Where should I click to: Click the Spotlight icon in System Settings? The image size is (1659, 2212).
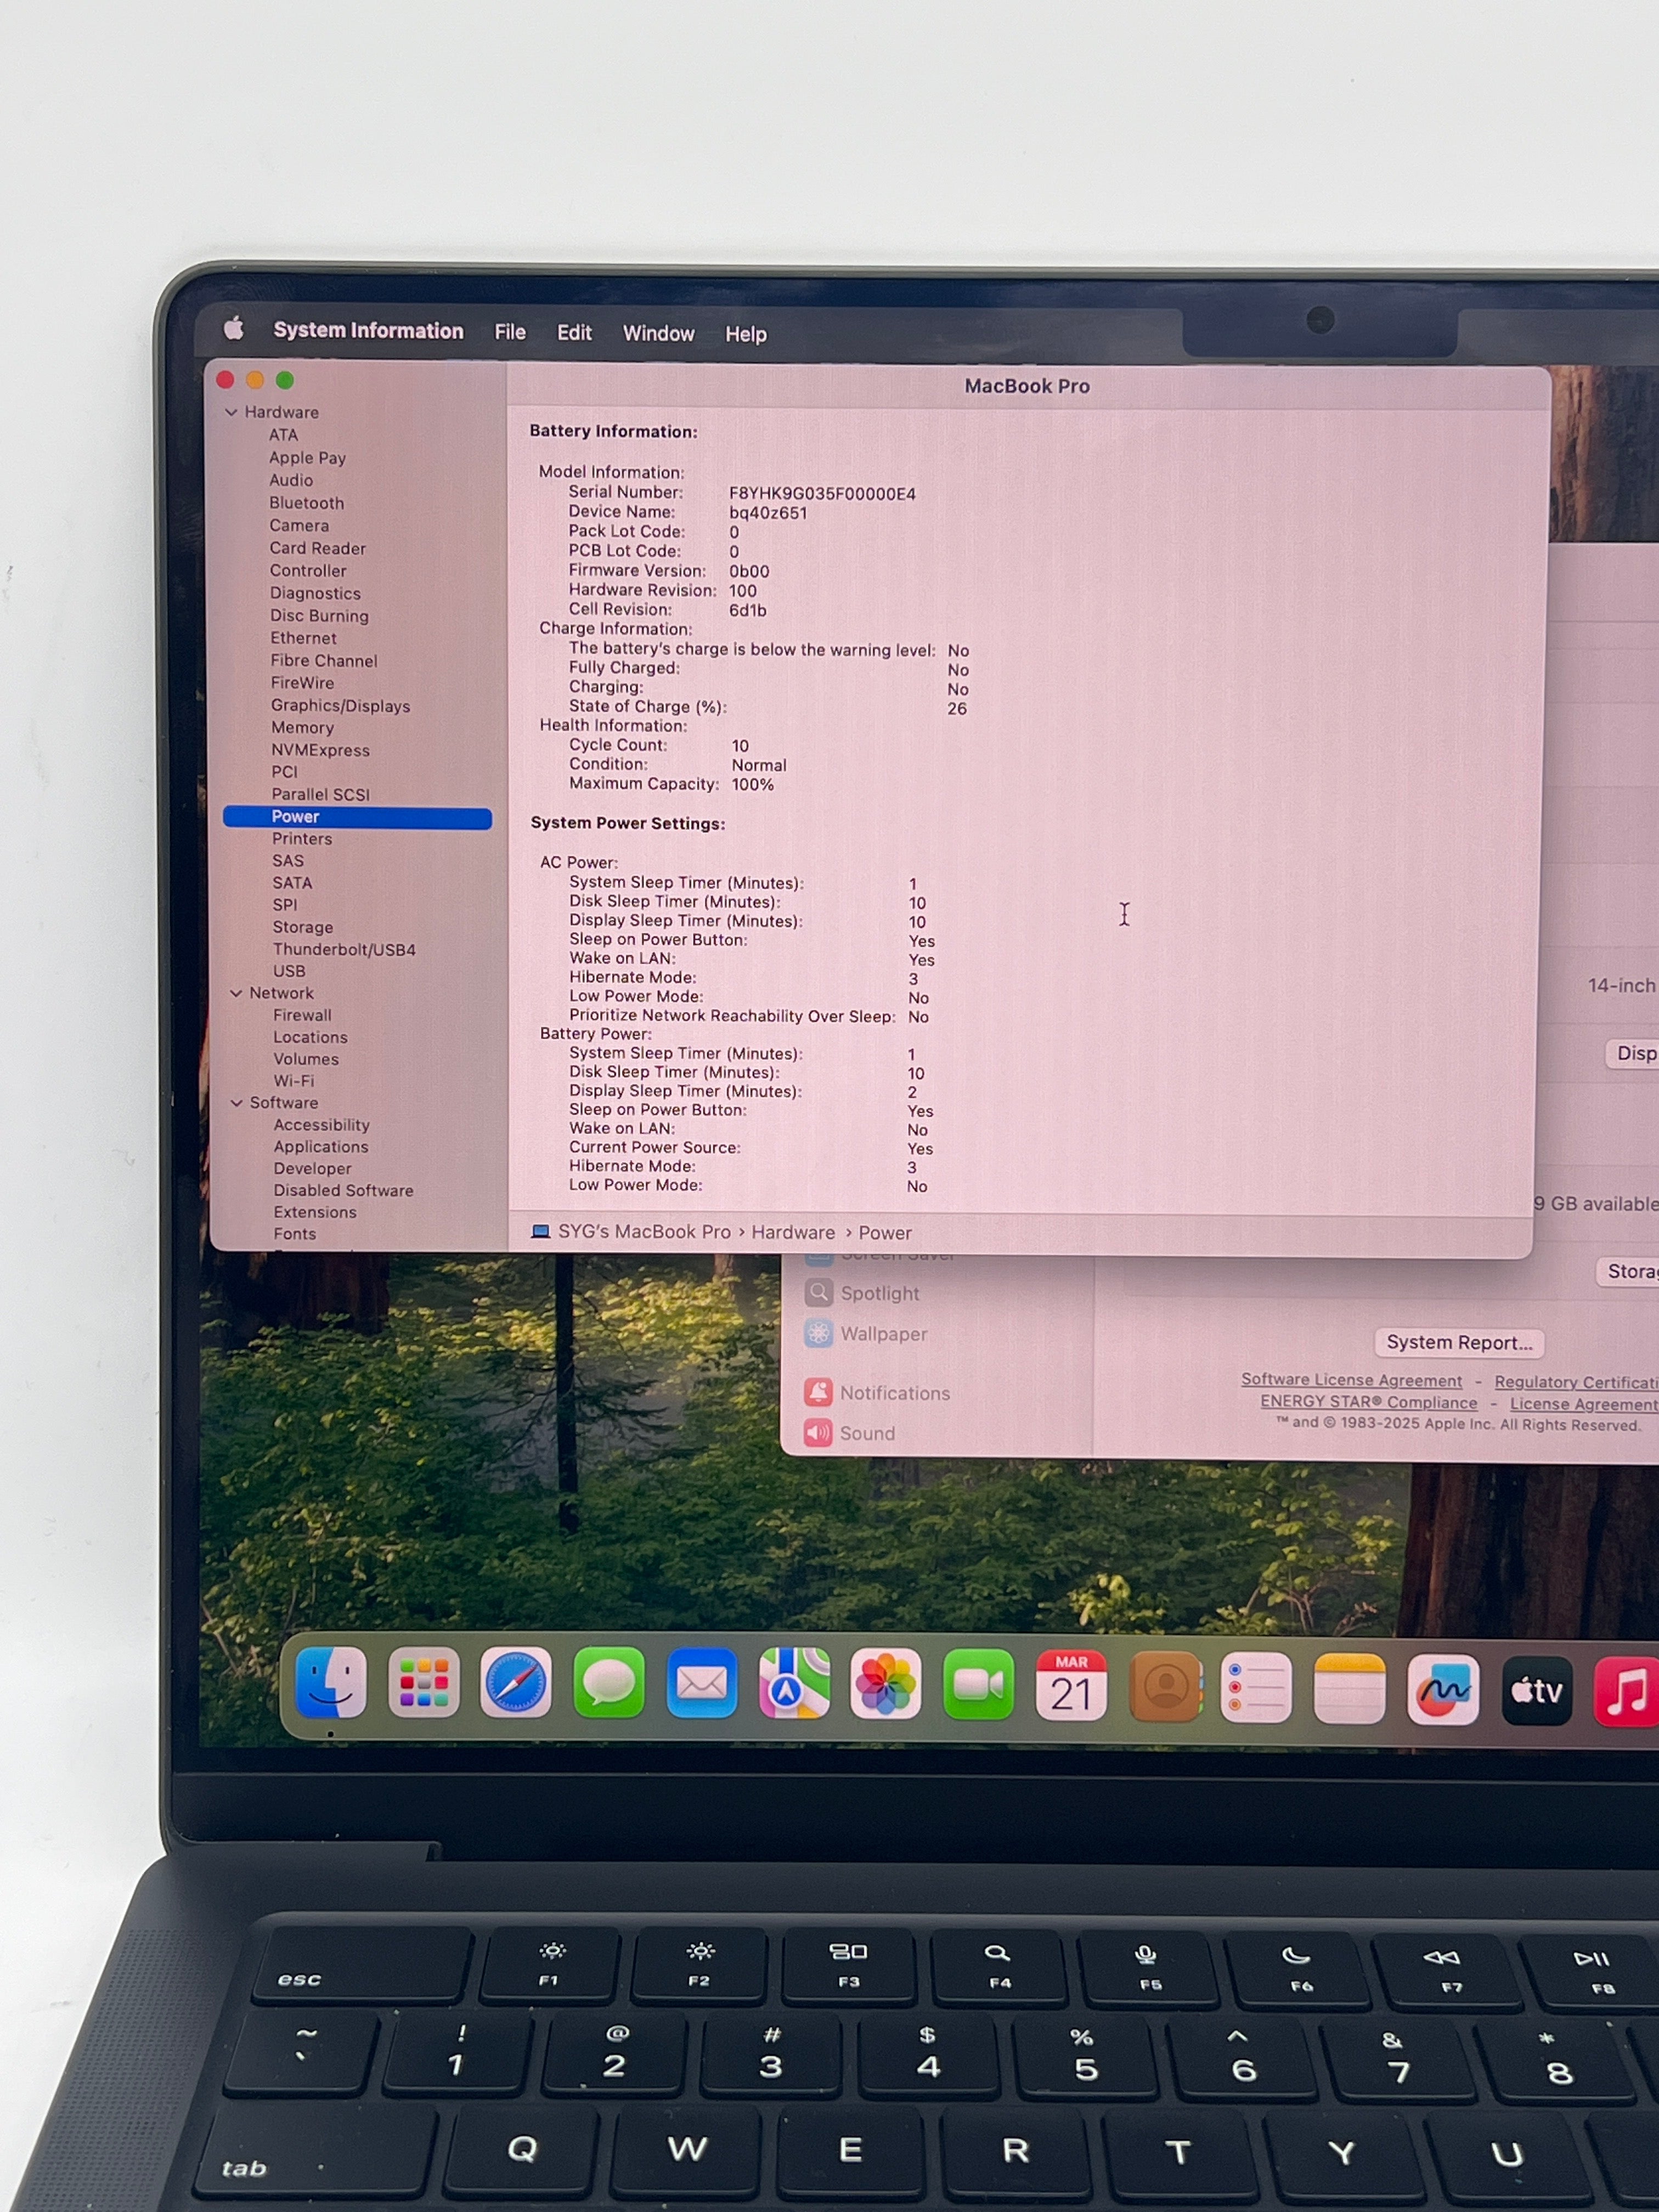819,1293
